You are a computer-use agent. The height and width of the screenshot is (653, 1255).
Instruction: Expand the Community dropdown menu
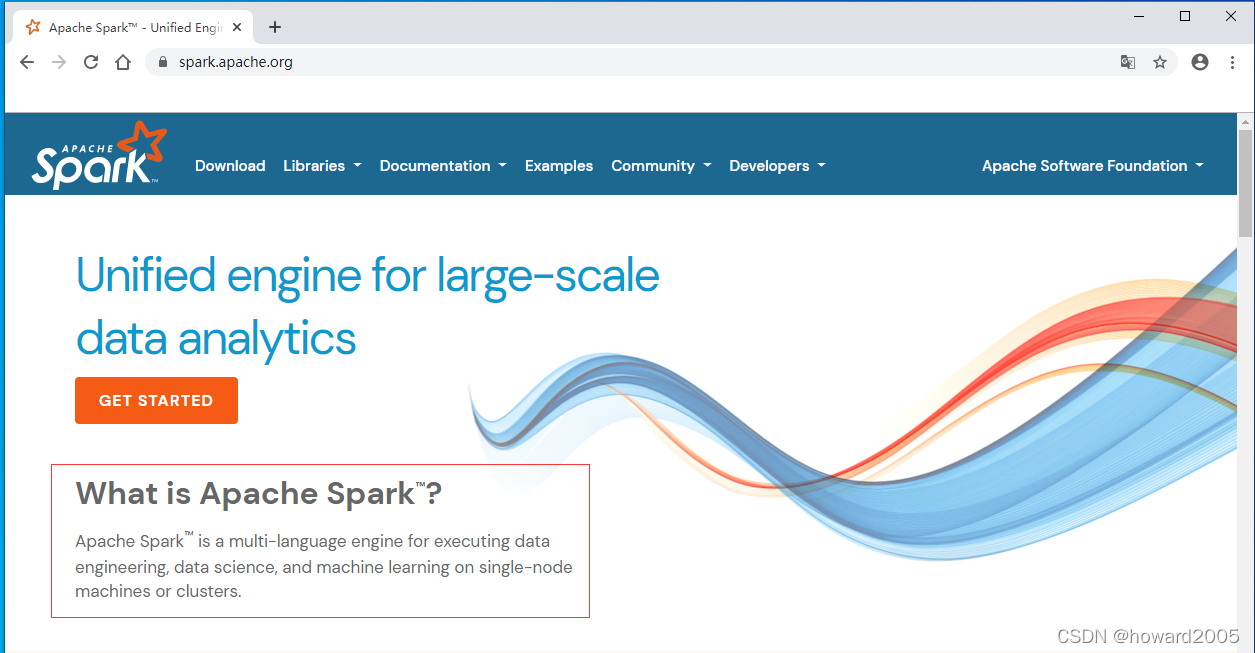[661, 166]
